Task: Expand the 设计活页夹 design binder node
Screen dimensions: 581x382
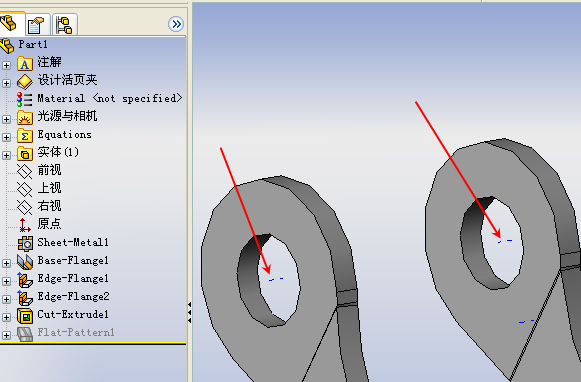Action: coord(6,83)
